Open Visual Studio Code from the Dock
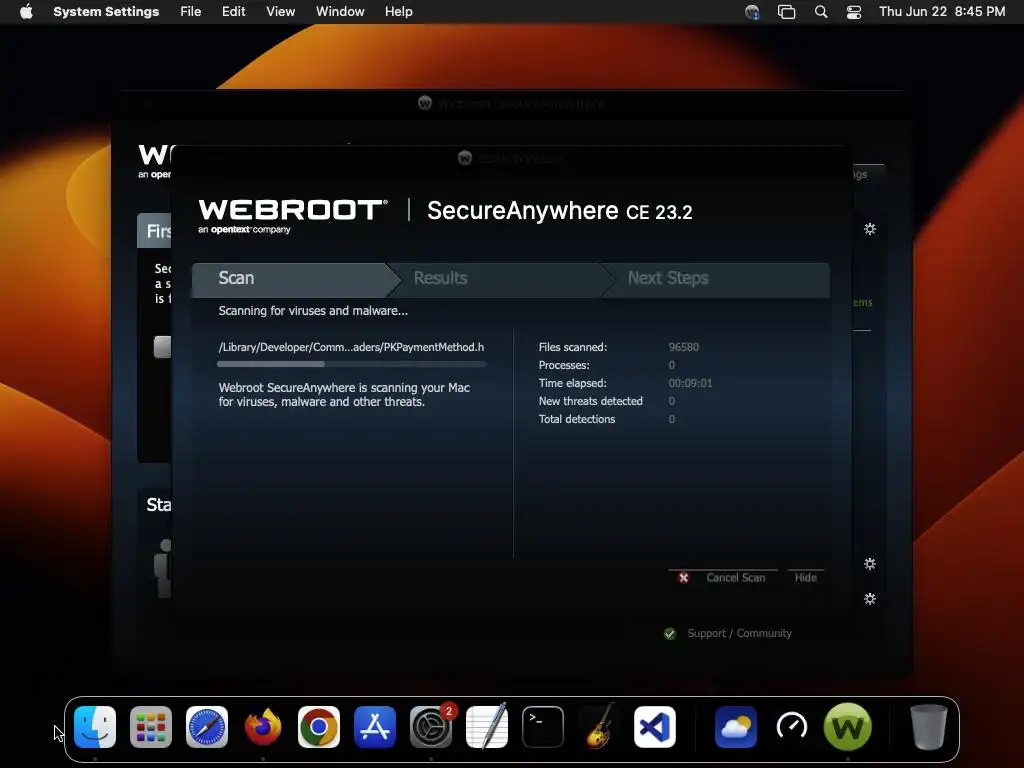This screenshot has height=768, width=1024. point(655,727)
